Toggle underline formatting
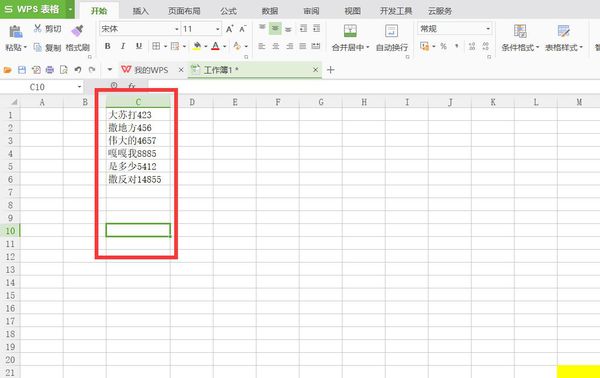The image size is (600, 378). (139, 46)
